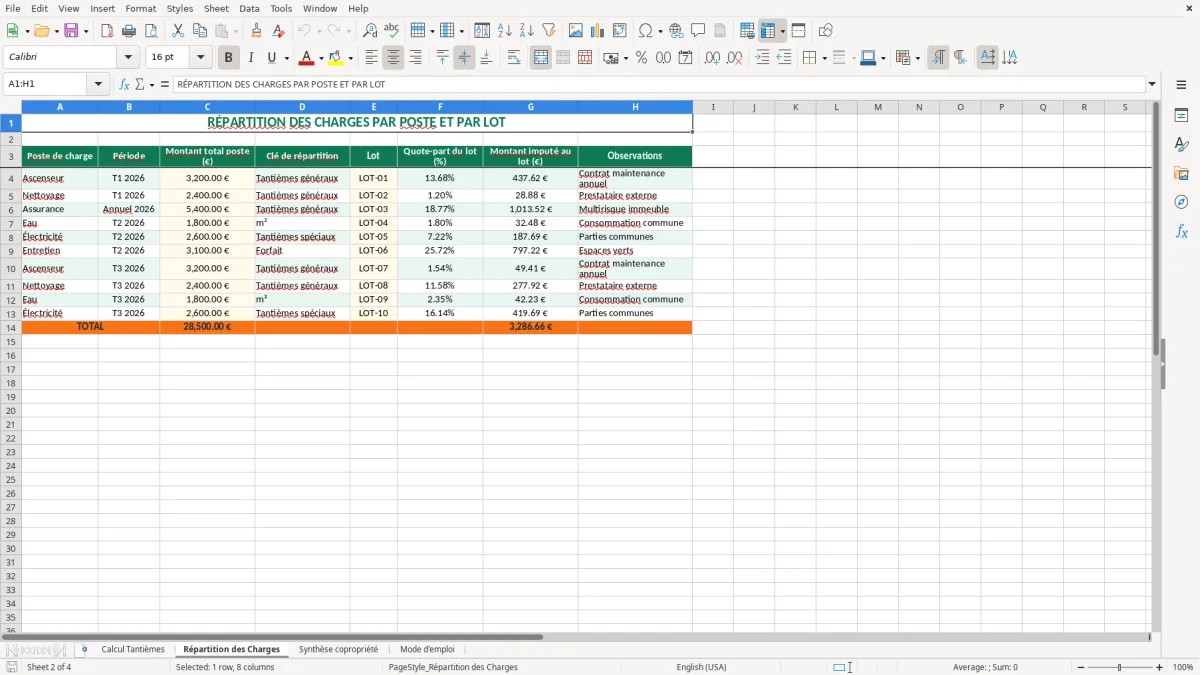Open the Styles menu
This screenshot has height=675, width=1200.
[x=180, y=8]
